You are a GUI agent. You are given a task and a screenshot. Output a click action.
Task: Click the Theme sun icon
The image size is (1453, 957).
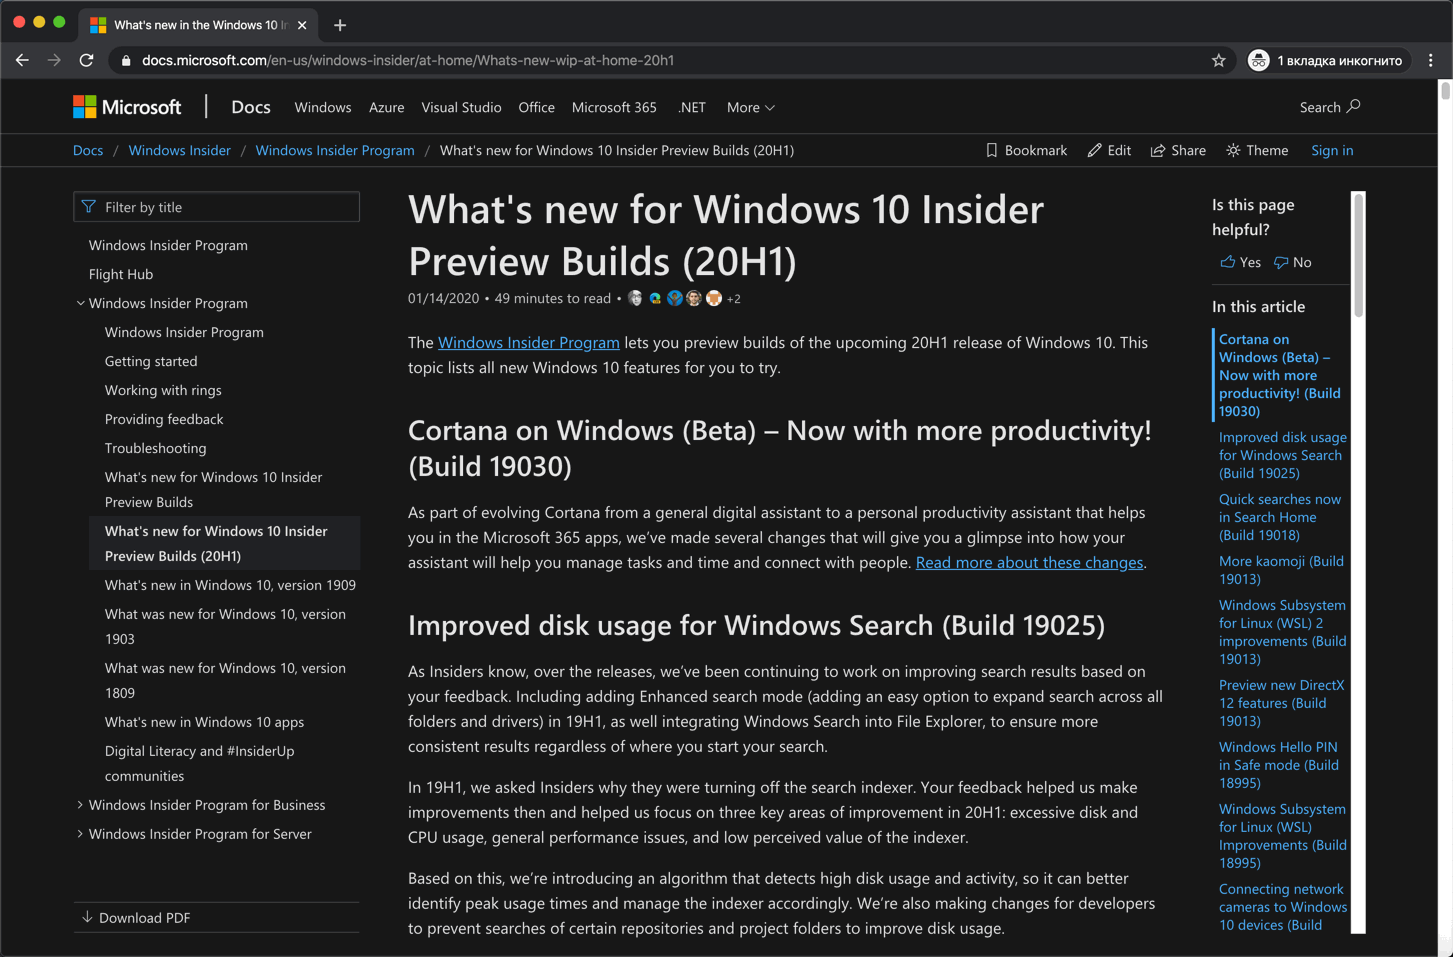[1234, 150]
